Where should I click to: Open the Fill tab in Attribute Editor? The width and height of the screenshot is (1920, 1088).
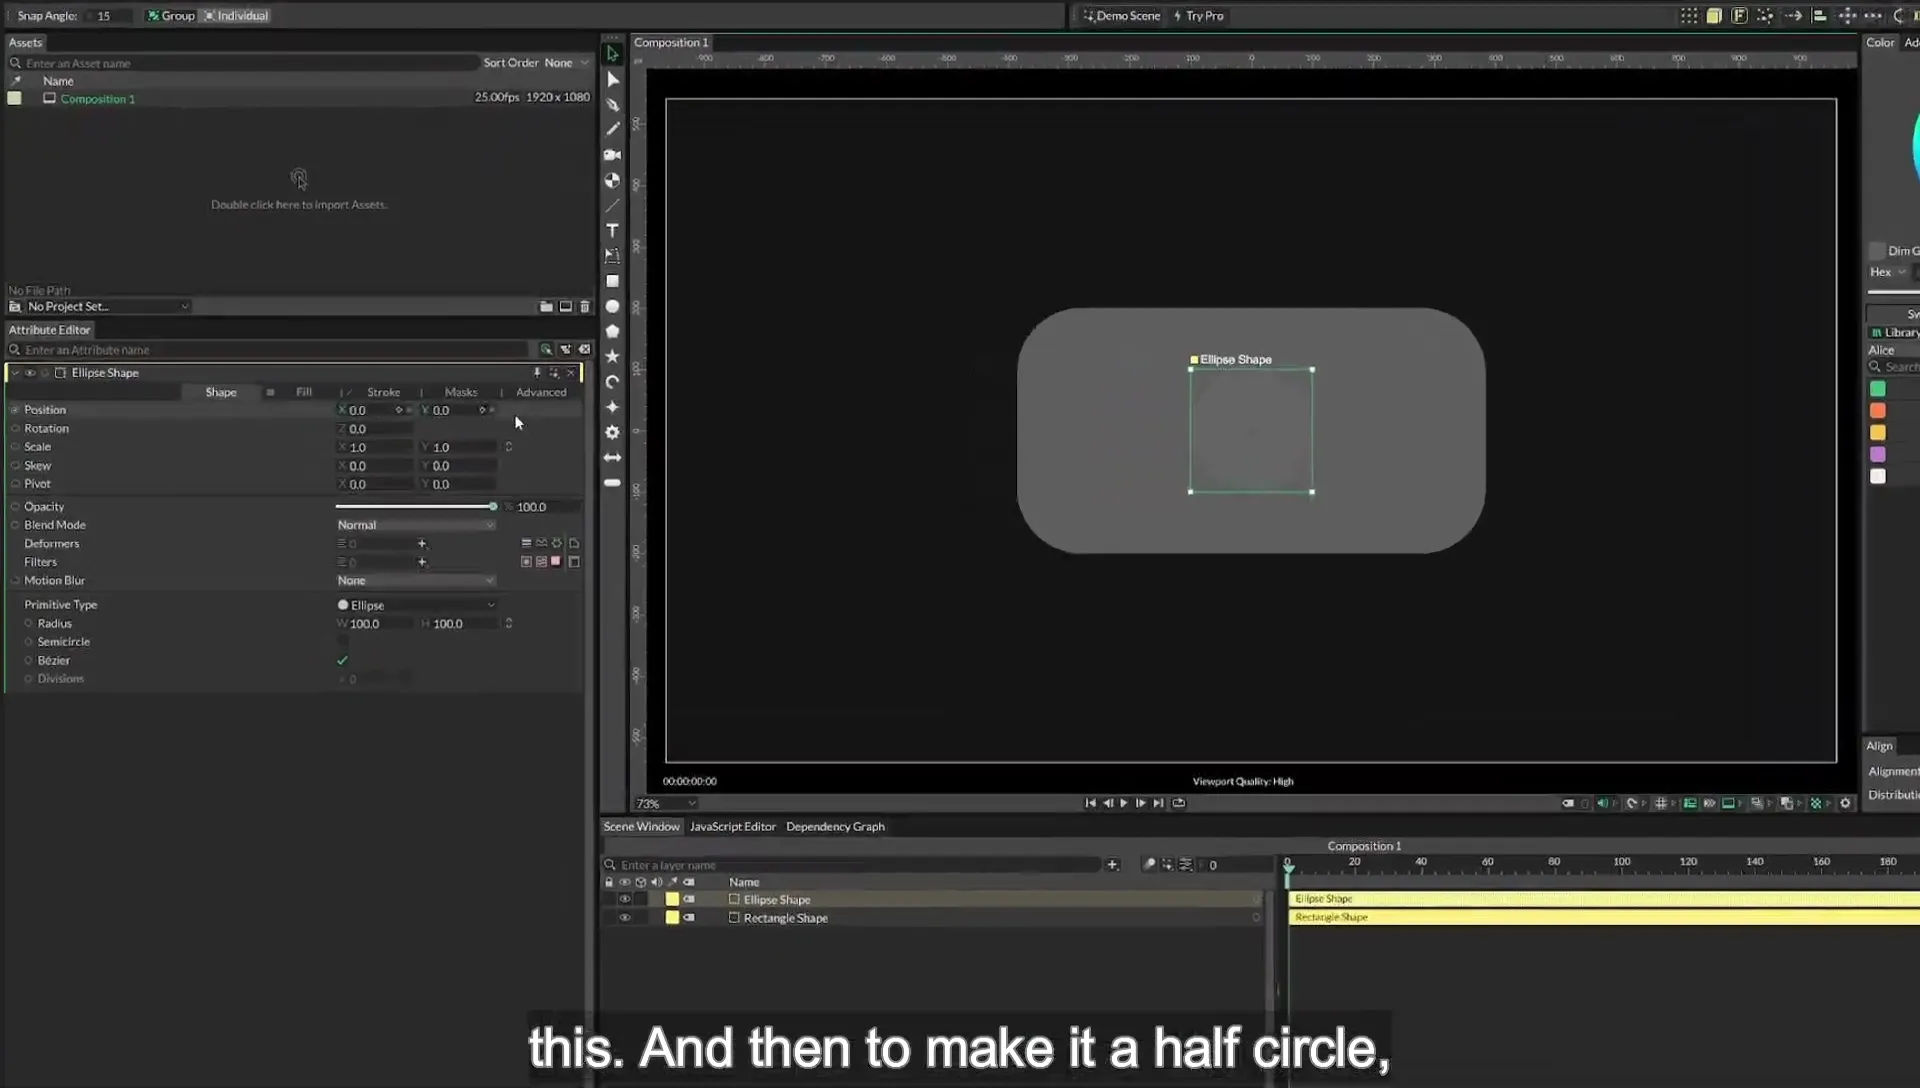(304, 392)
